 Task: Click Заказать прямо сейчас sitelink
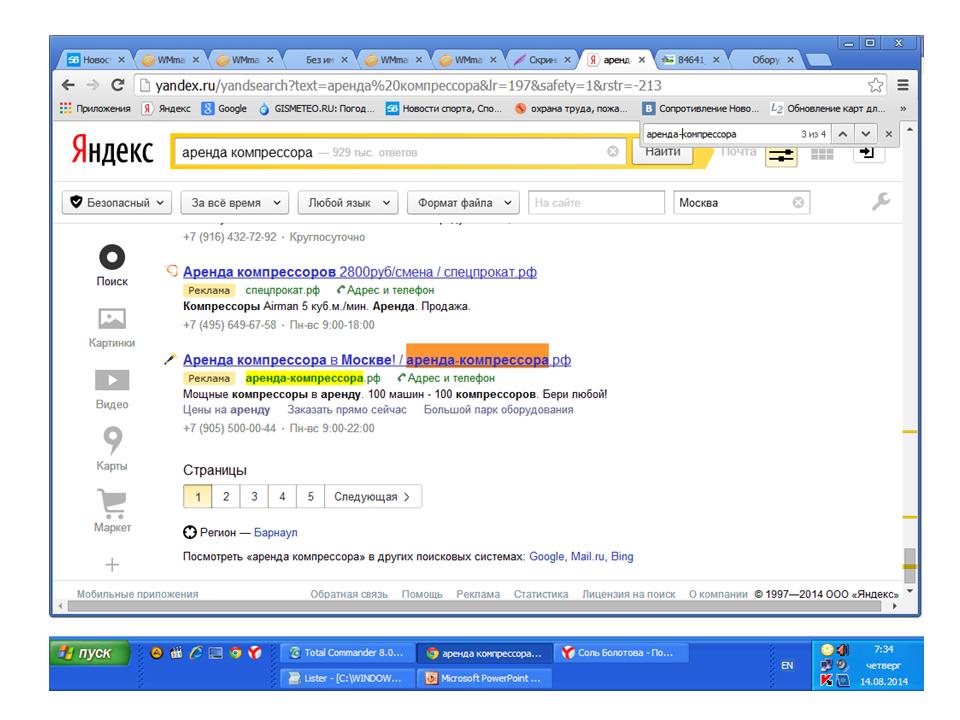[347, 410]
